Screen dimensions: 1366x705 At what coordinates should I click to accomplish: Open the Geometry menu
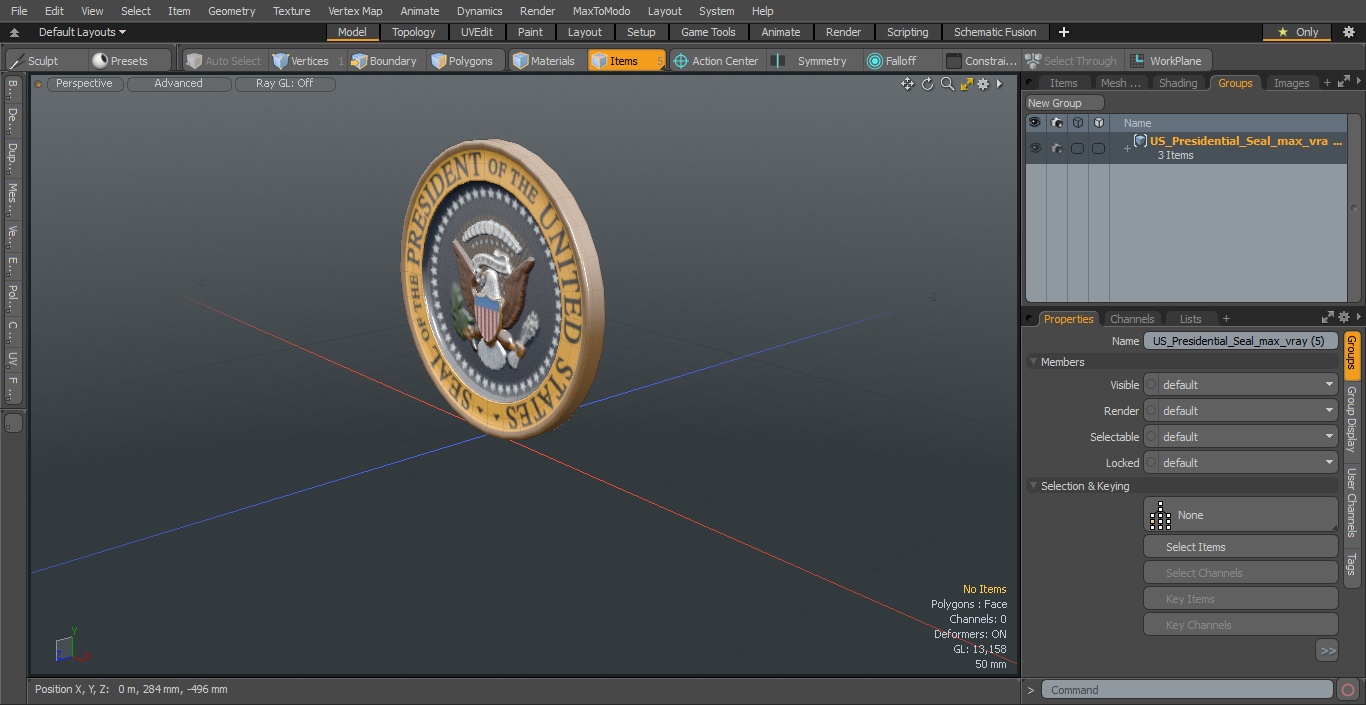(x=231, y=11)
